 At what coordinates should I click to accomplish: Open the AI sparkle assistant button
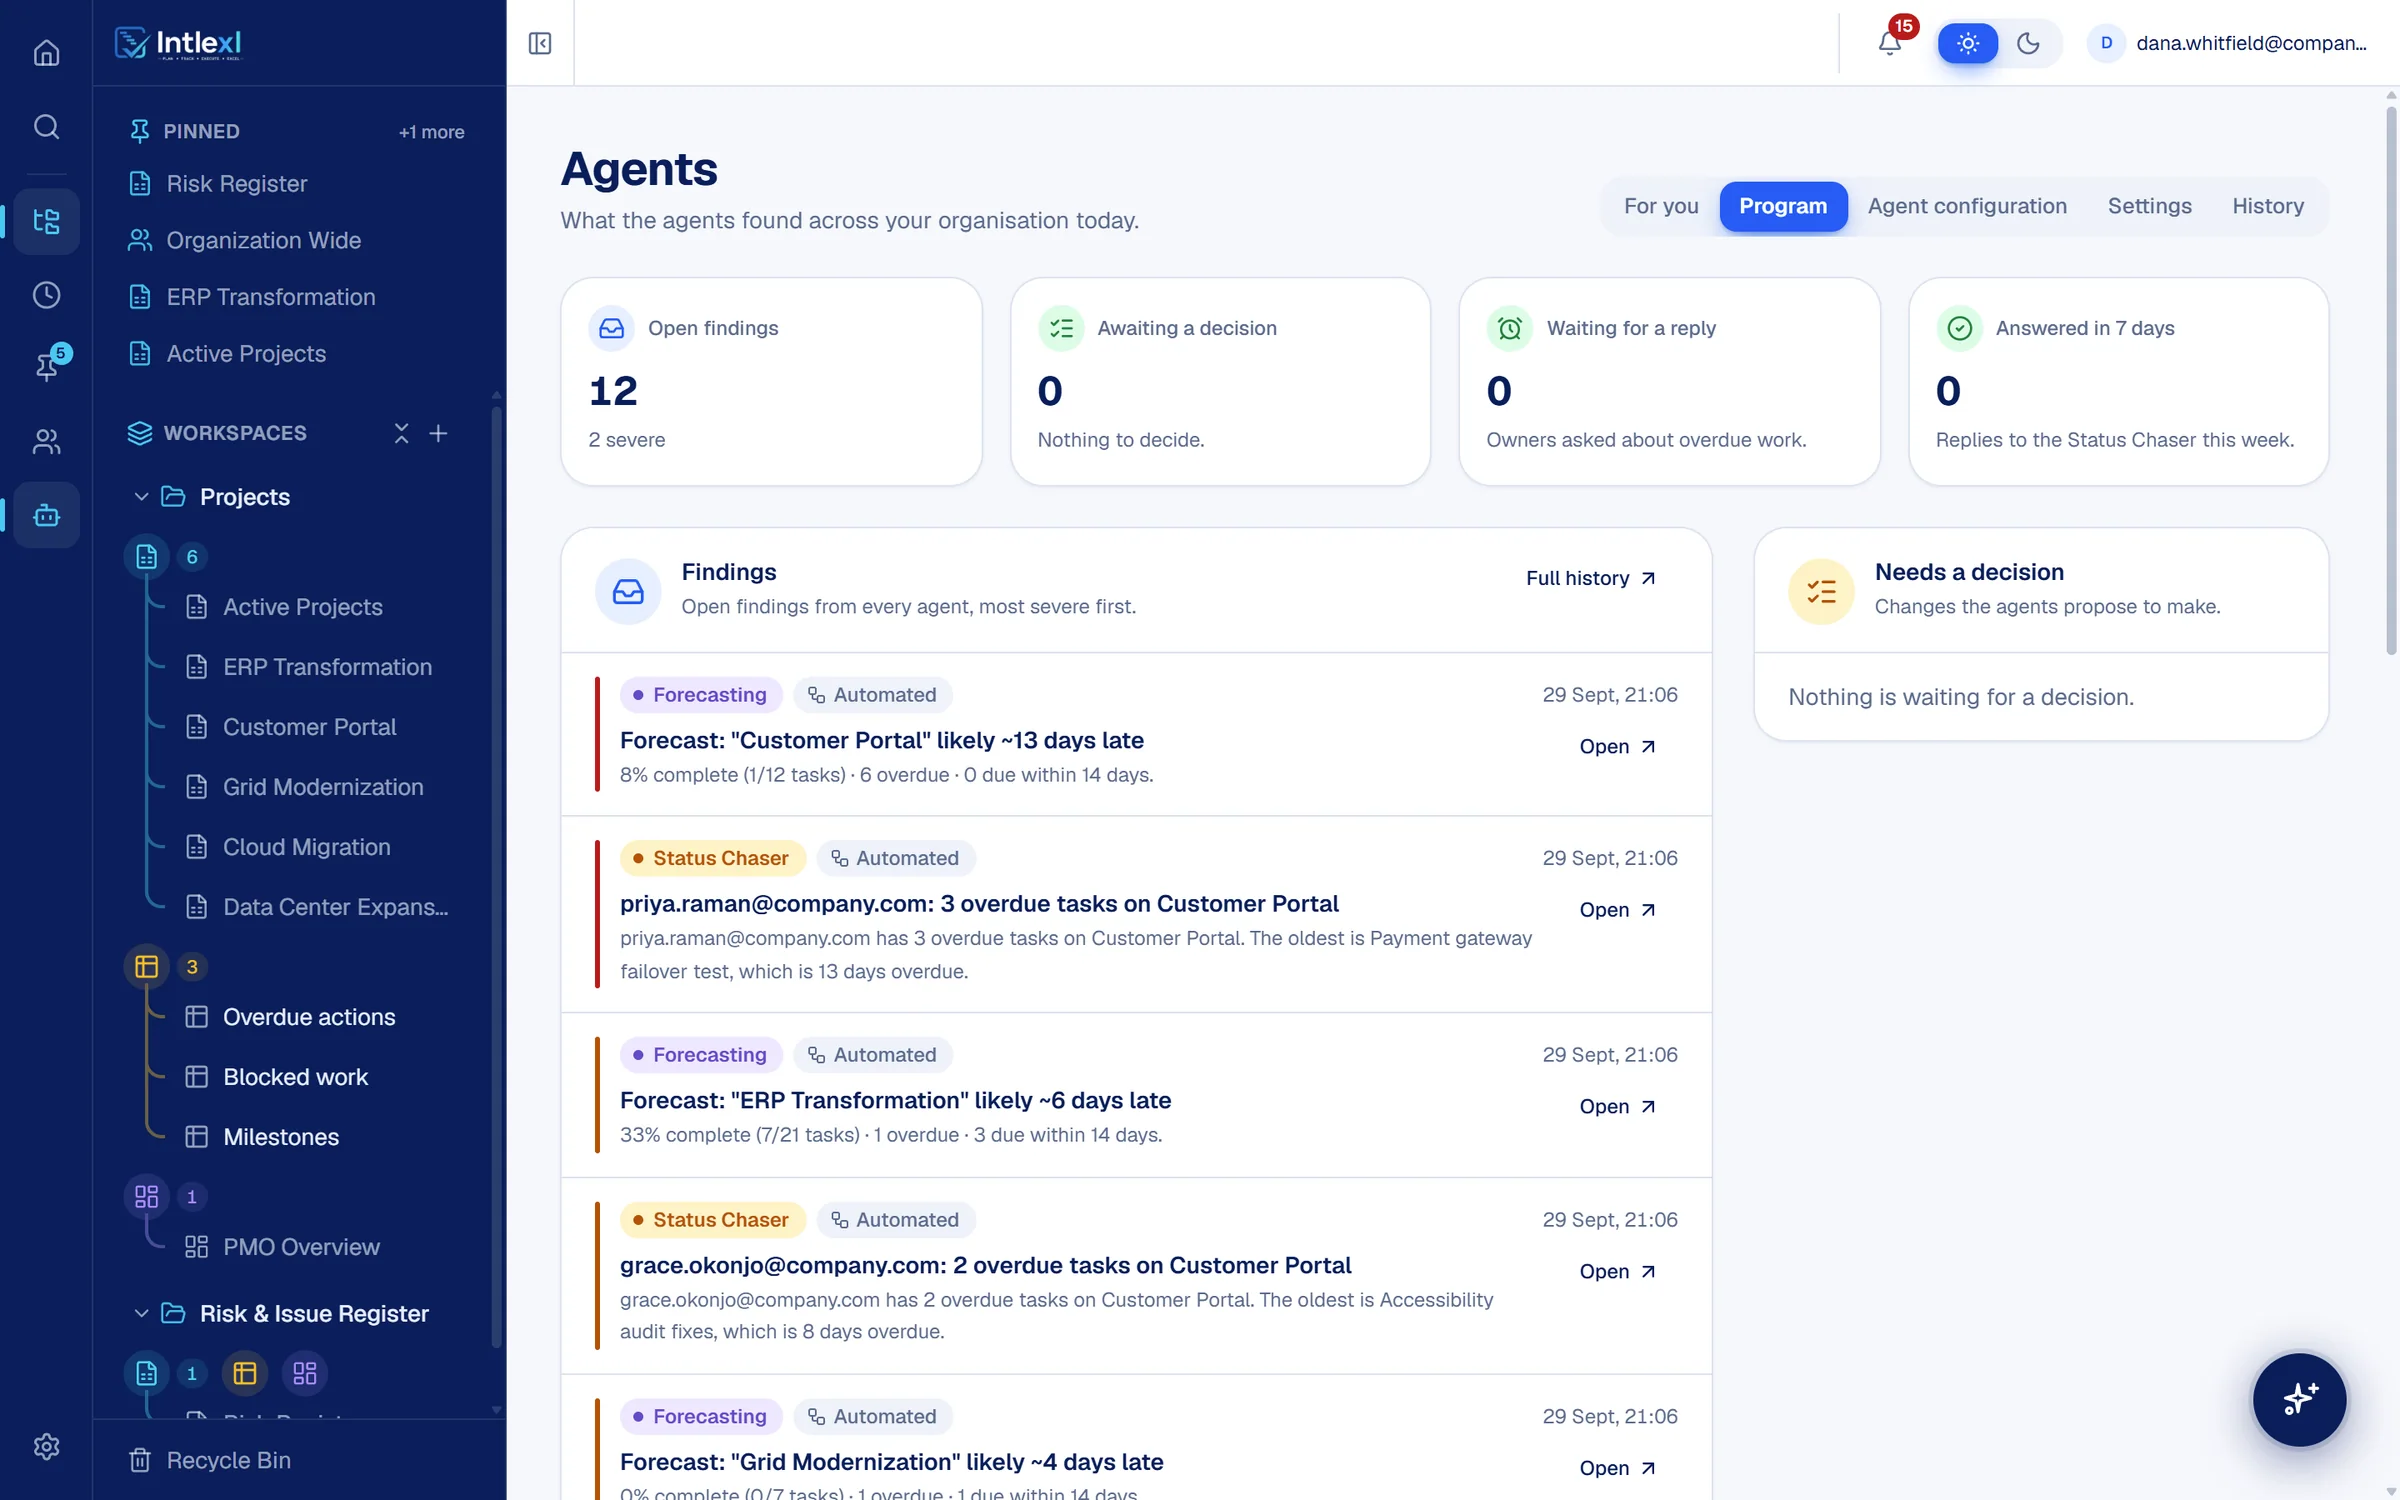[x=2299, y=1399]
